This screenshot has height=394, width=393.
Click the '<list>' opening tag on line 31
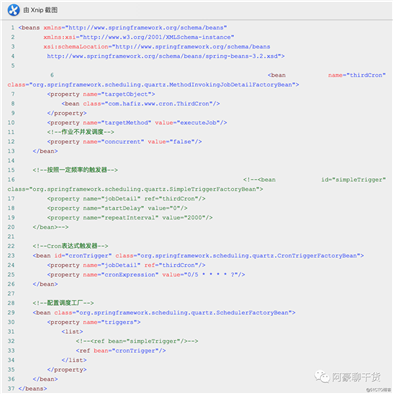72,332
